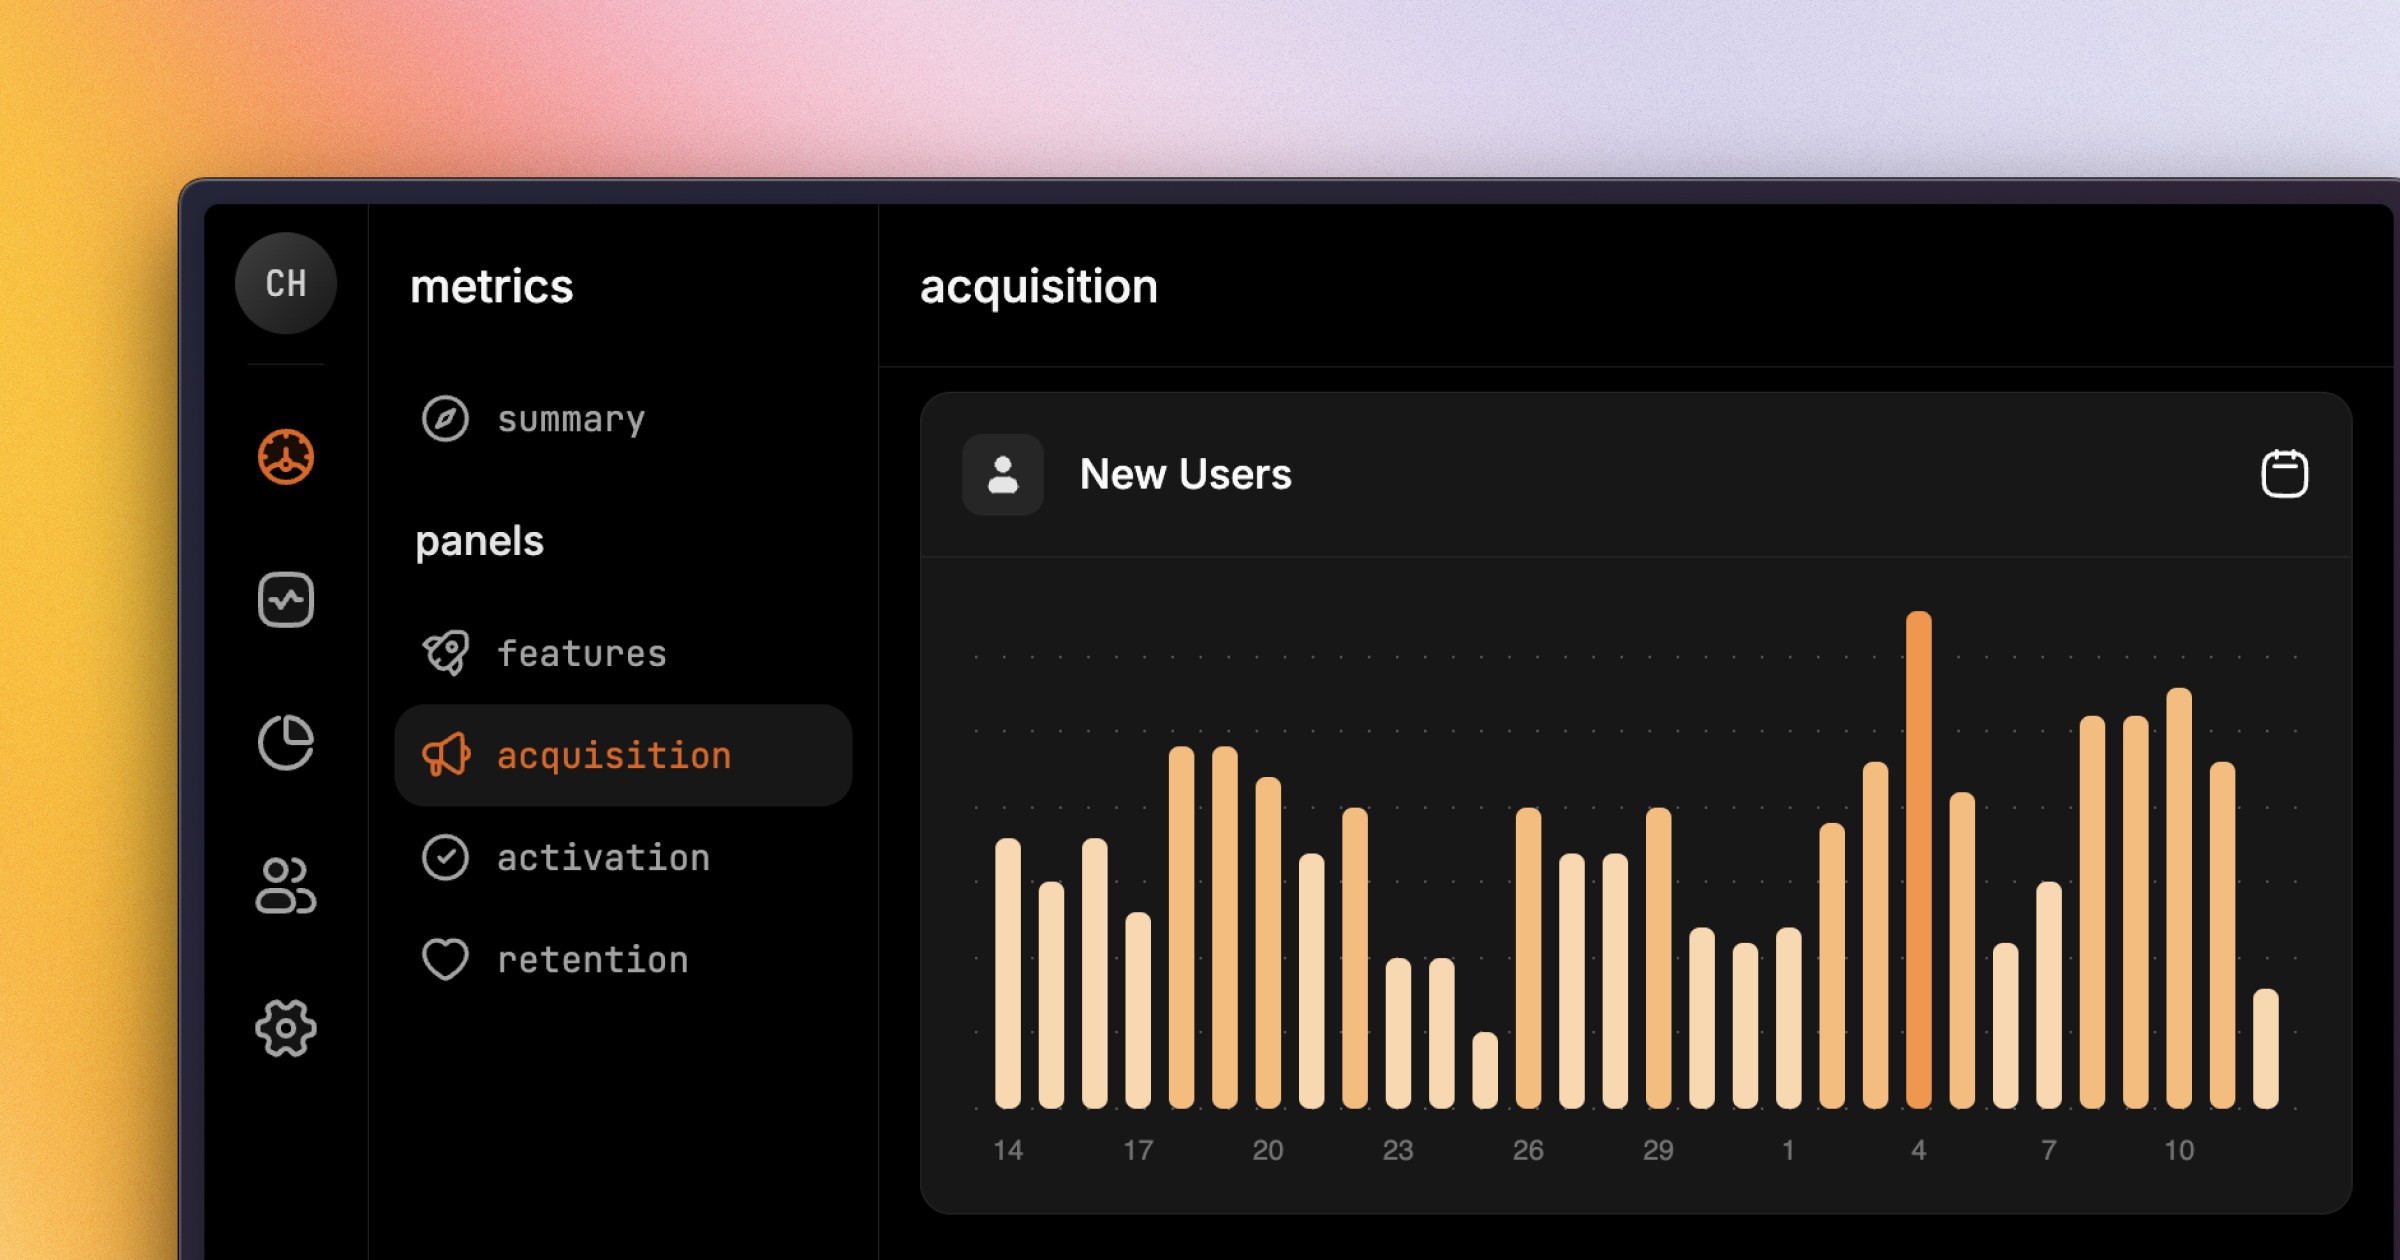
Task: Click the pie chart sidebar icon
Action: tap(285, 741)
